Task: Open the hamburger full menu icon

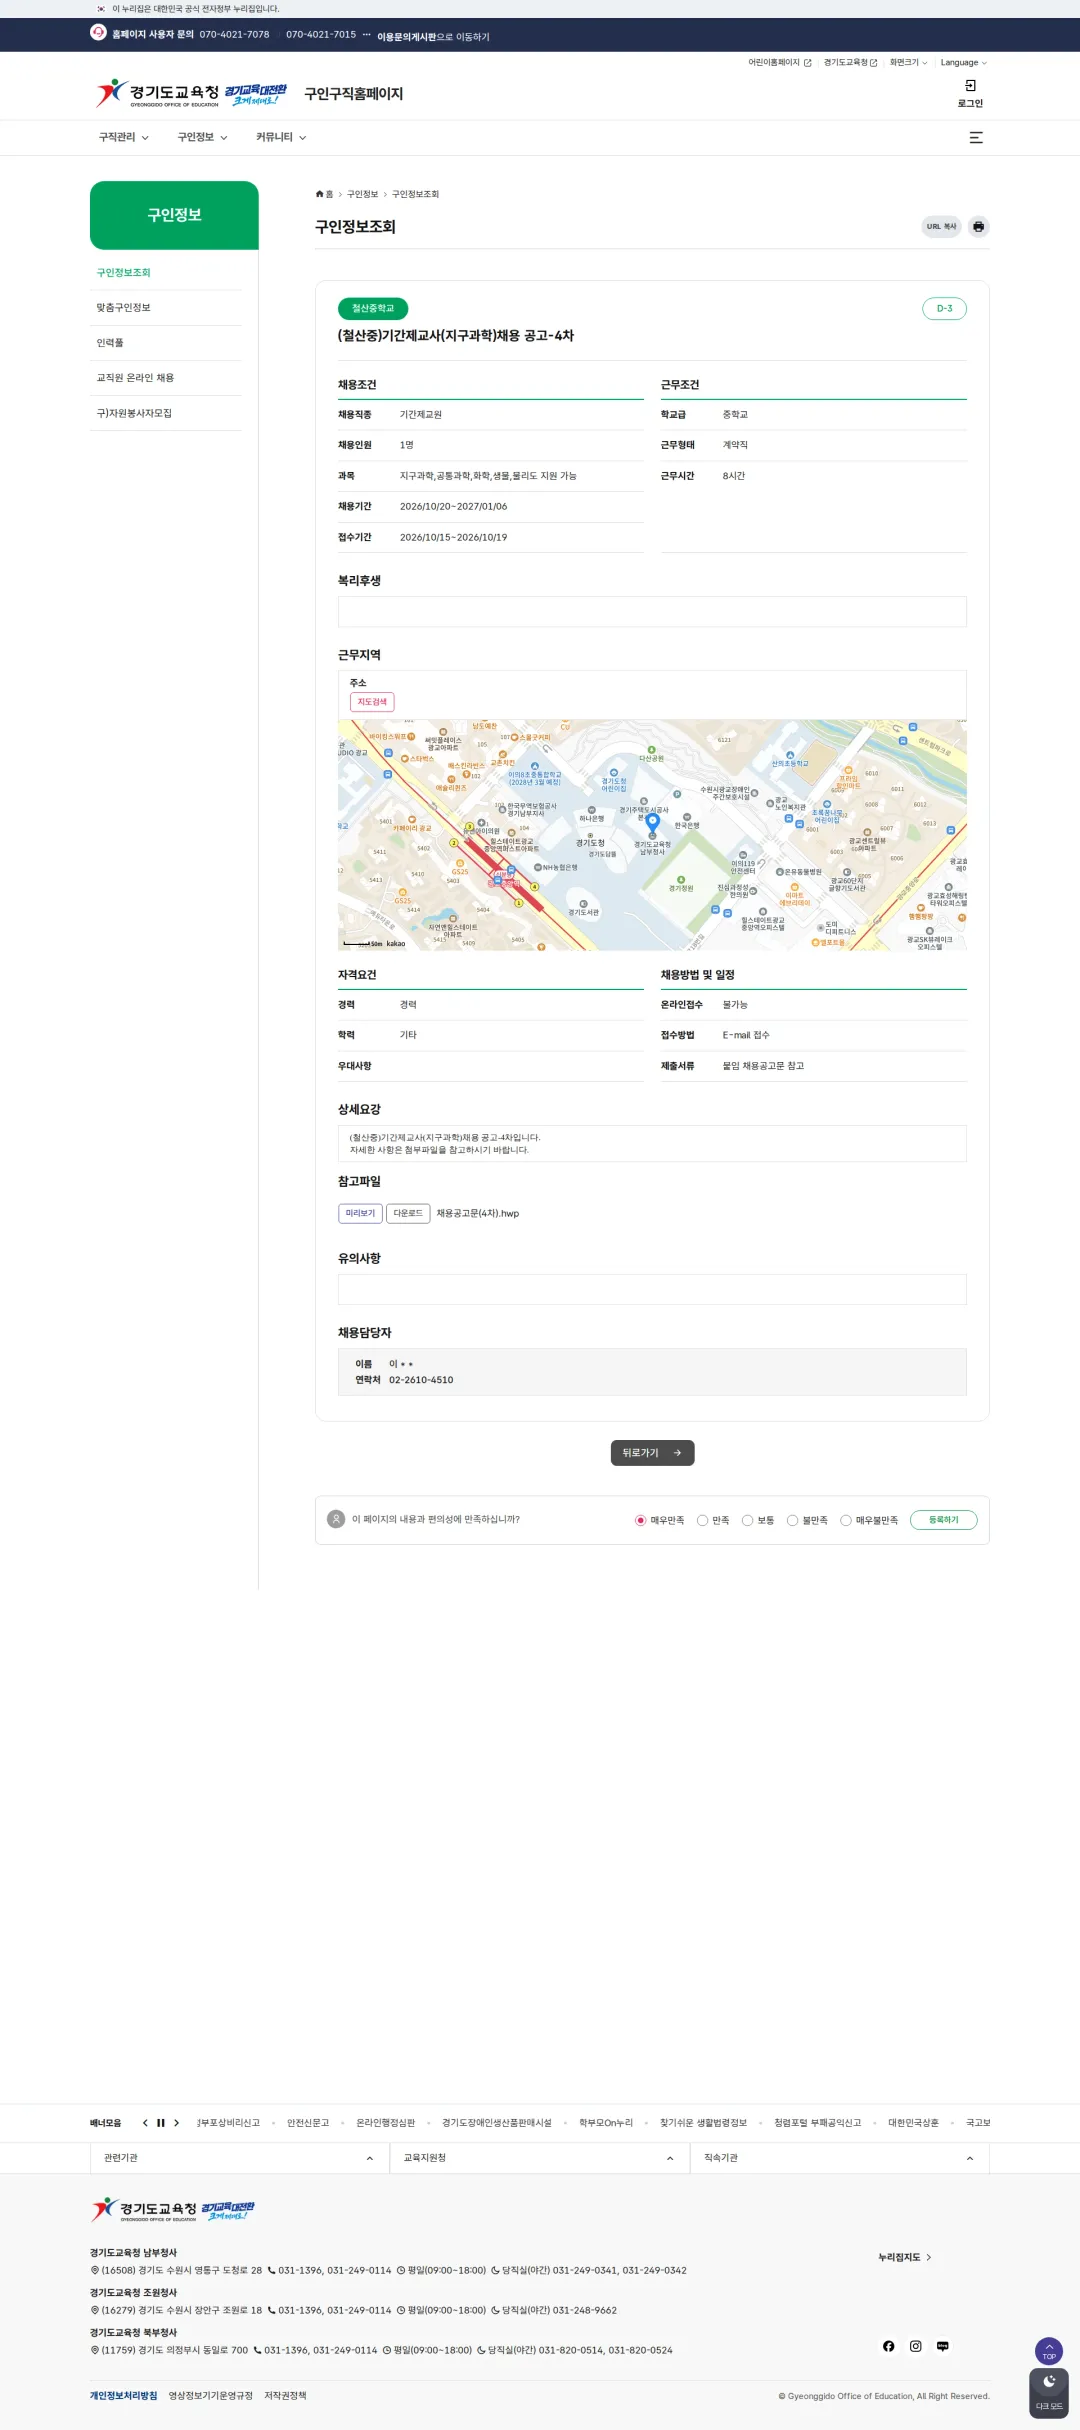Action: click(976, 138)
